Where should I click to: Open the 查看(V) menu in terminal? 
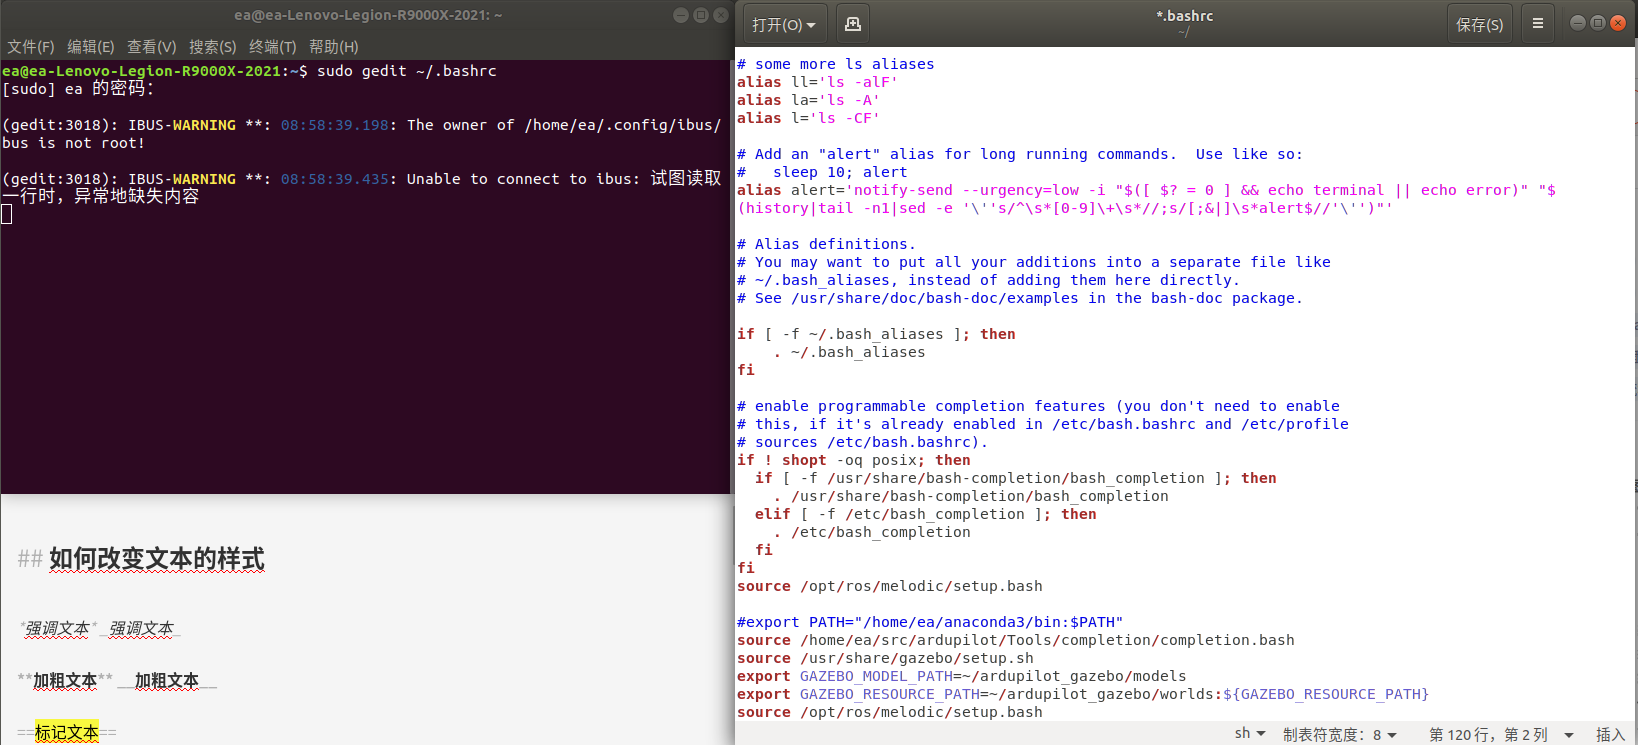(152, 47)
